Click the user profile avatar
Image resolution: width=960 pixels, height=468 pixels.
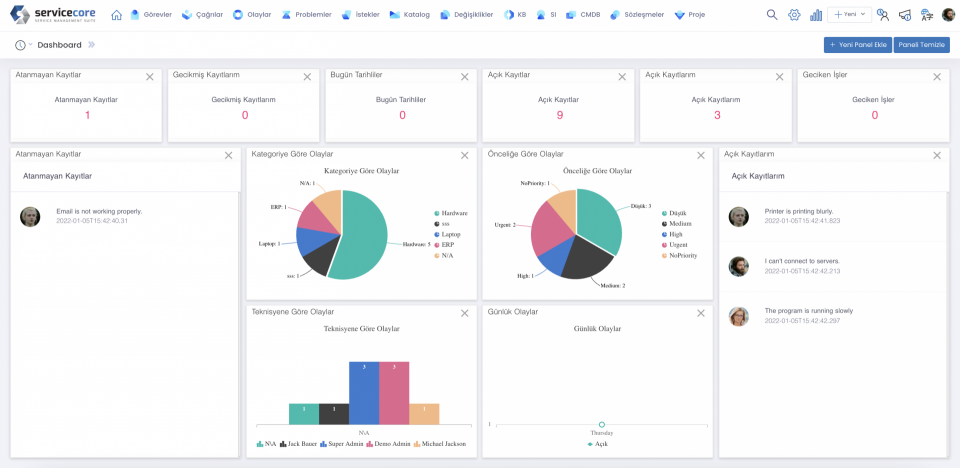click(x=948, y=15)
